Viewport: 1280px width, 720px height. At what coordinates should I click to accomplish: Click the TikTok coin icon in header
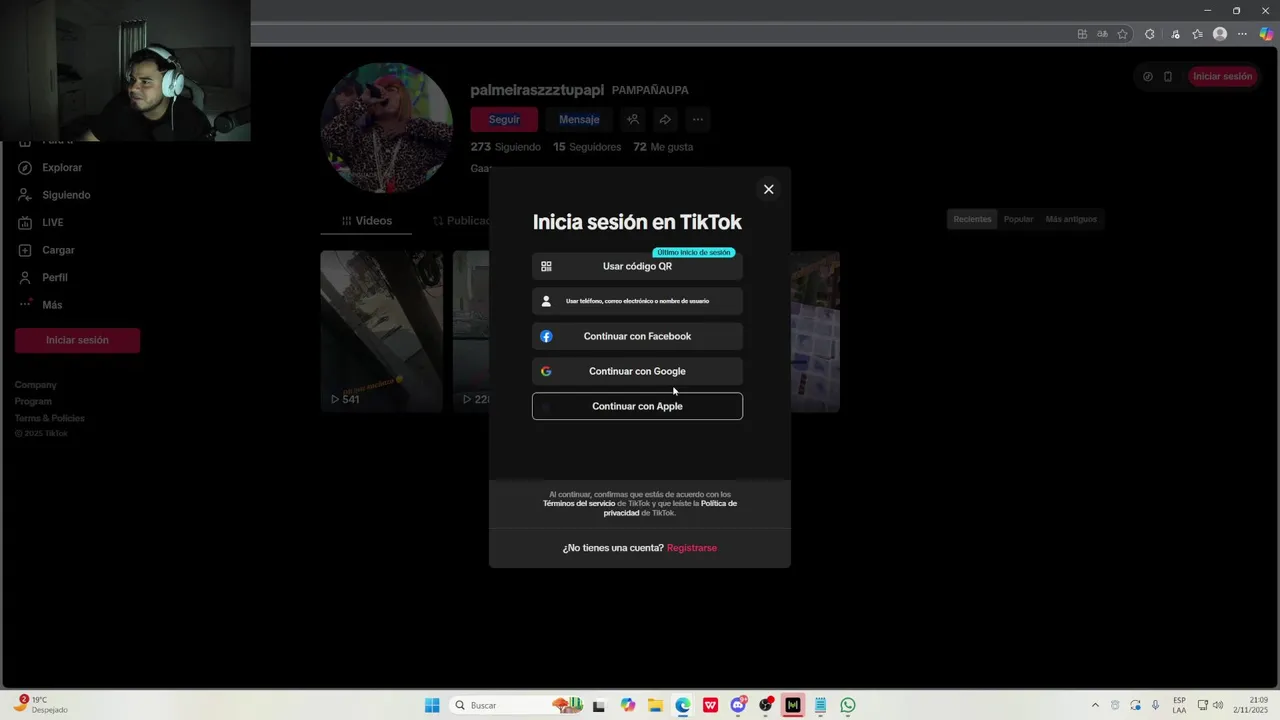point(1147,76)
